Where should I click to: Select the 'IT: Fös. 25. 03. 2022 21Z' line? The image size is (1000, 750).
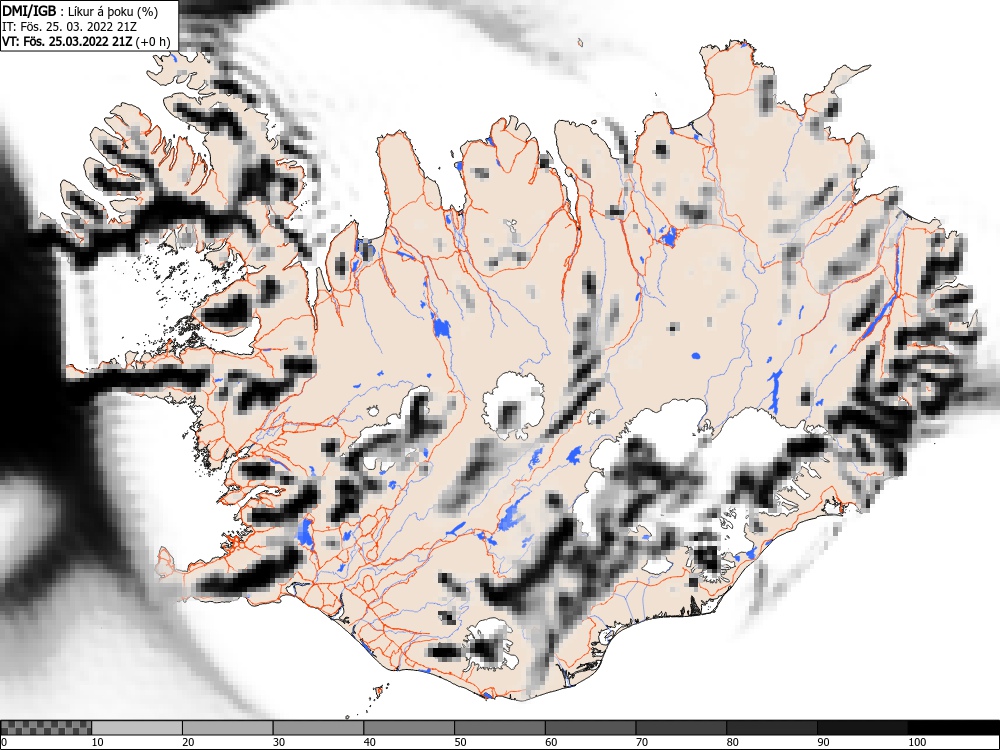(x=70, y=27)
